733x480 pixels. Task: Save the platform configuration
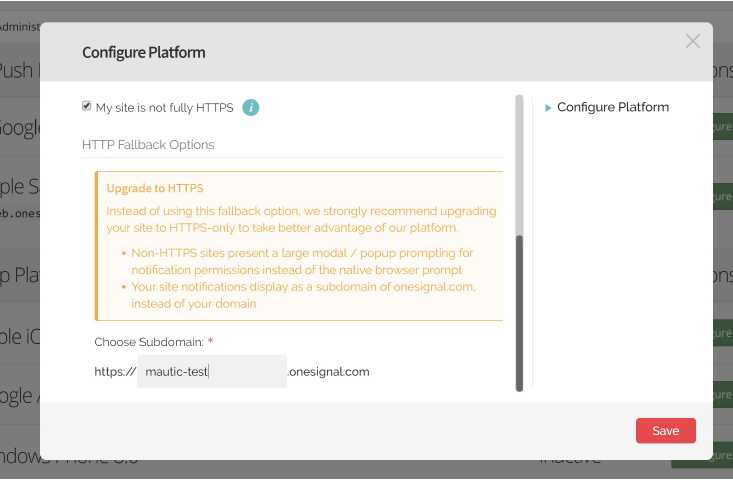(x=665, y=430)
